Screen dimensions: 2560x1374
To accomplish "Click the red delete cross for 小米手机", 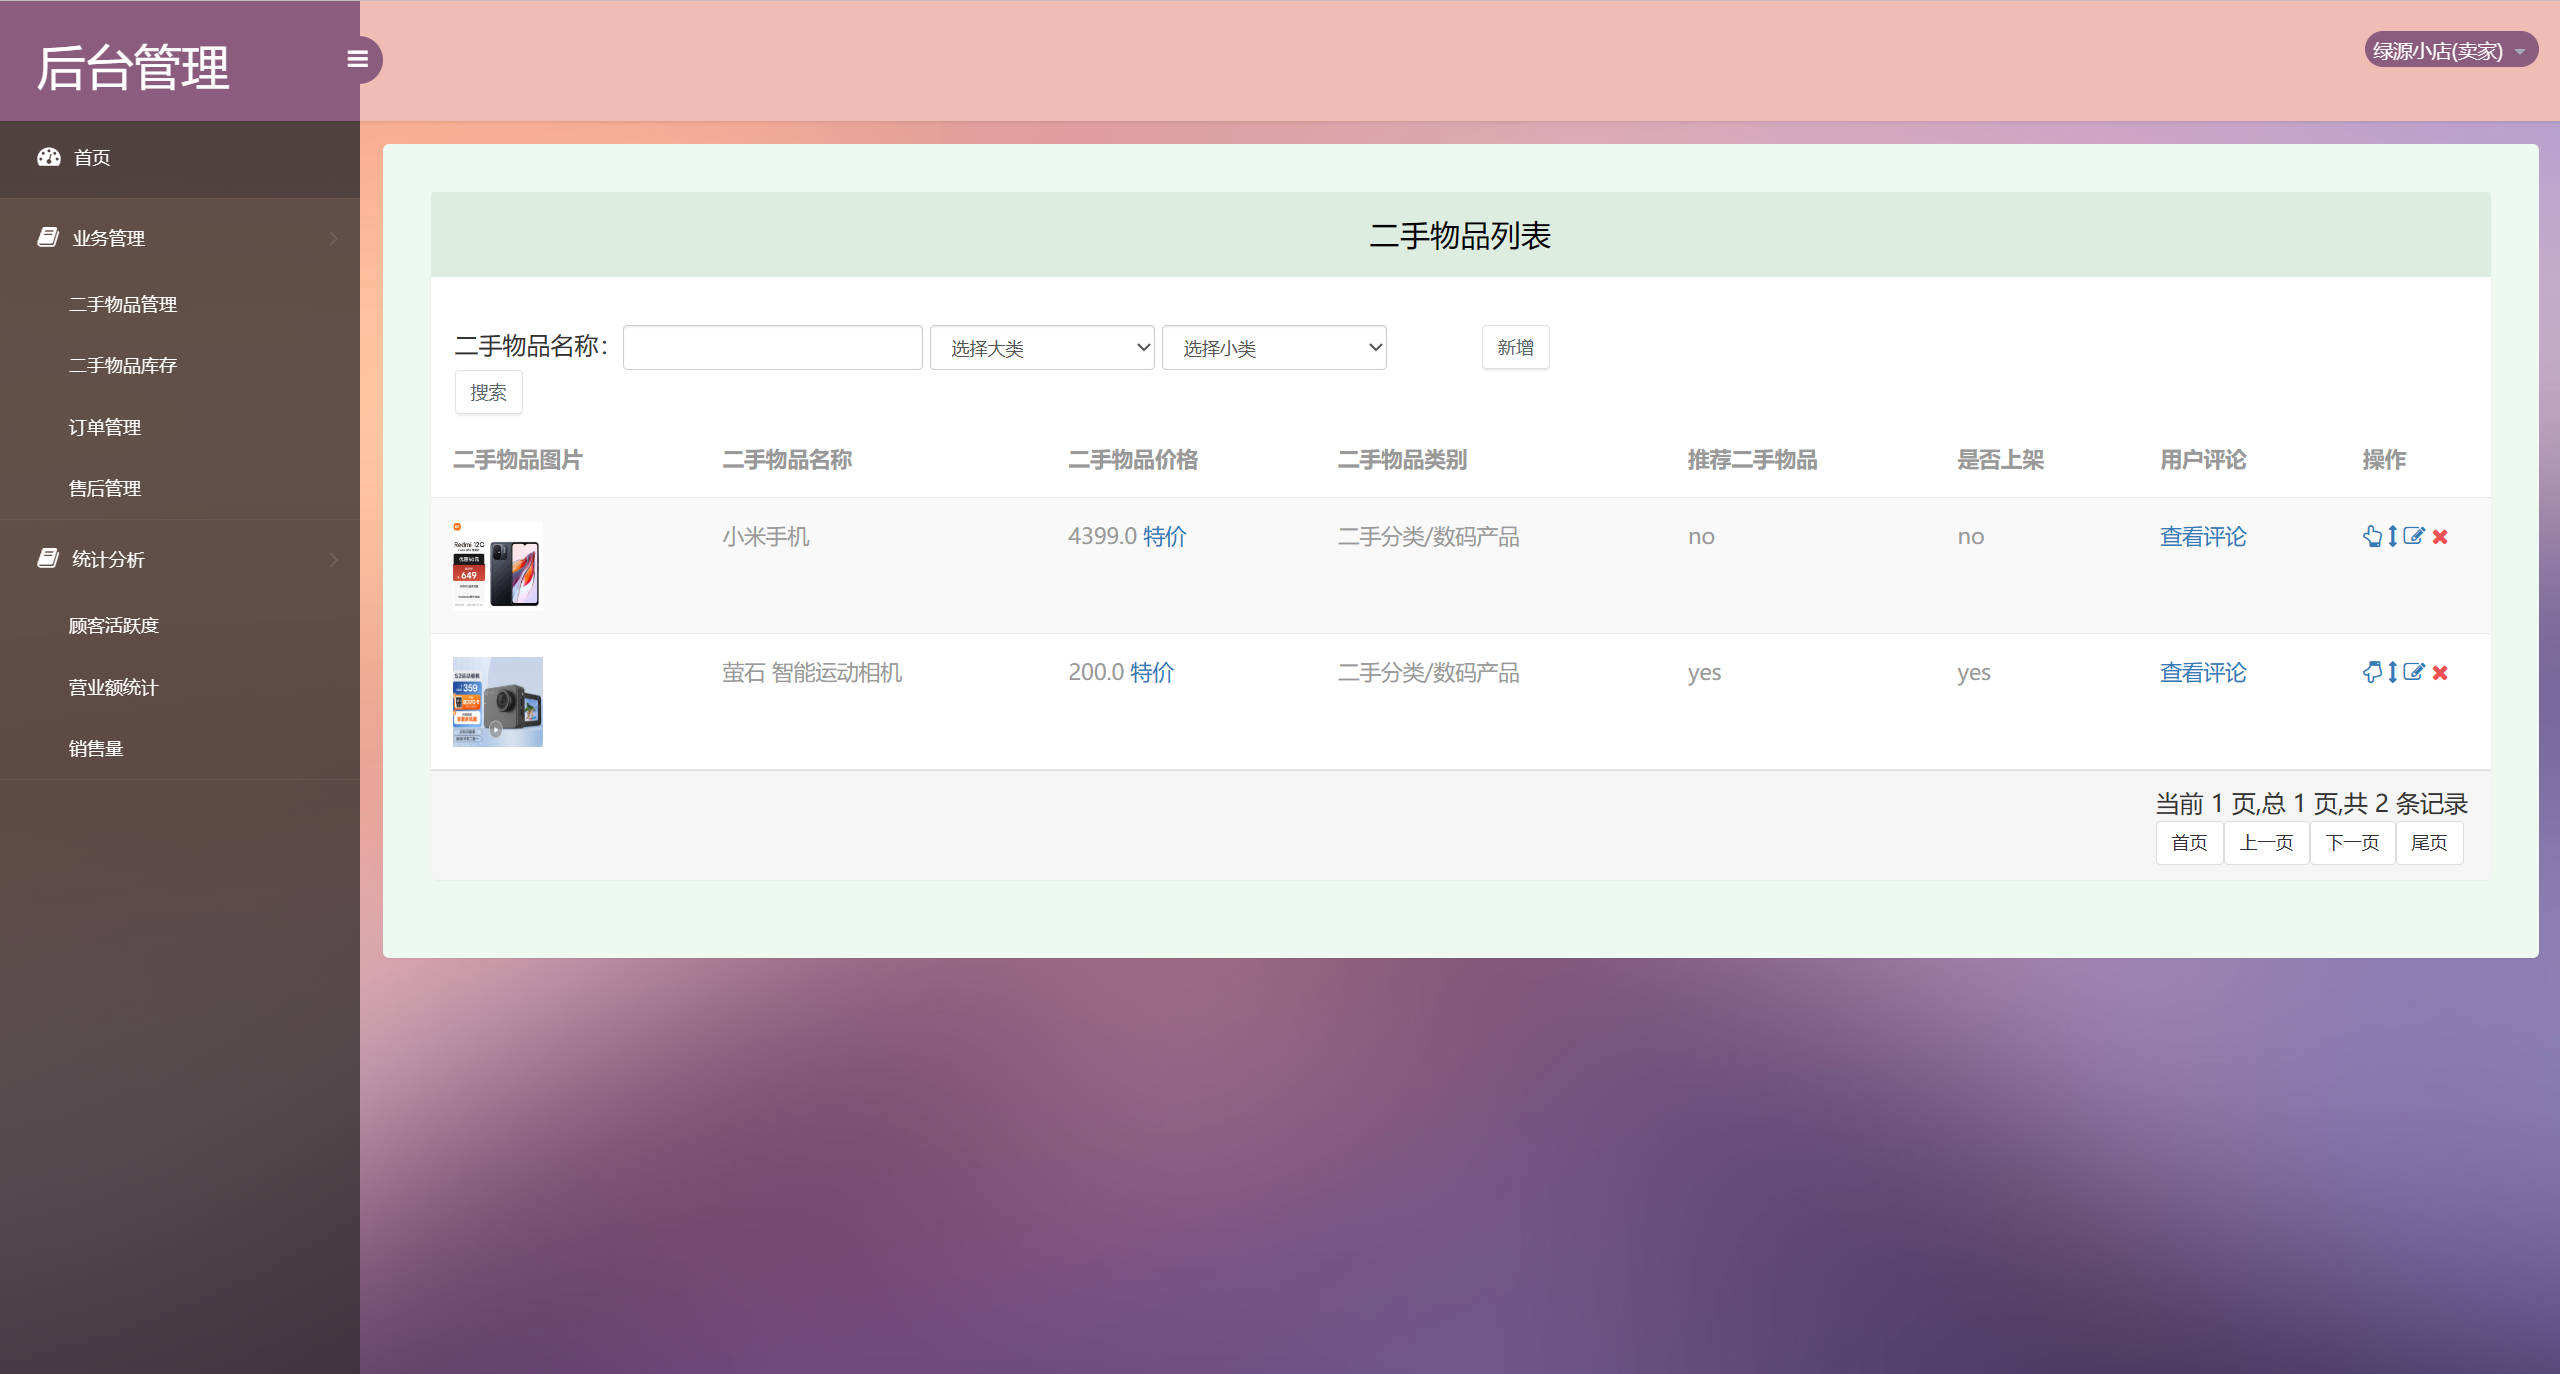I will coord(2439,536).
